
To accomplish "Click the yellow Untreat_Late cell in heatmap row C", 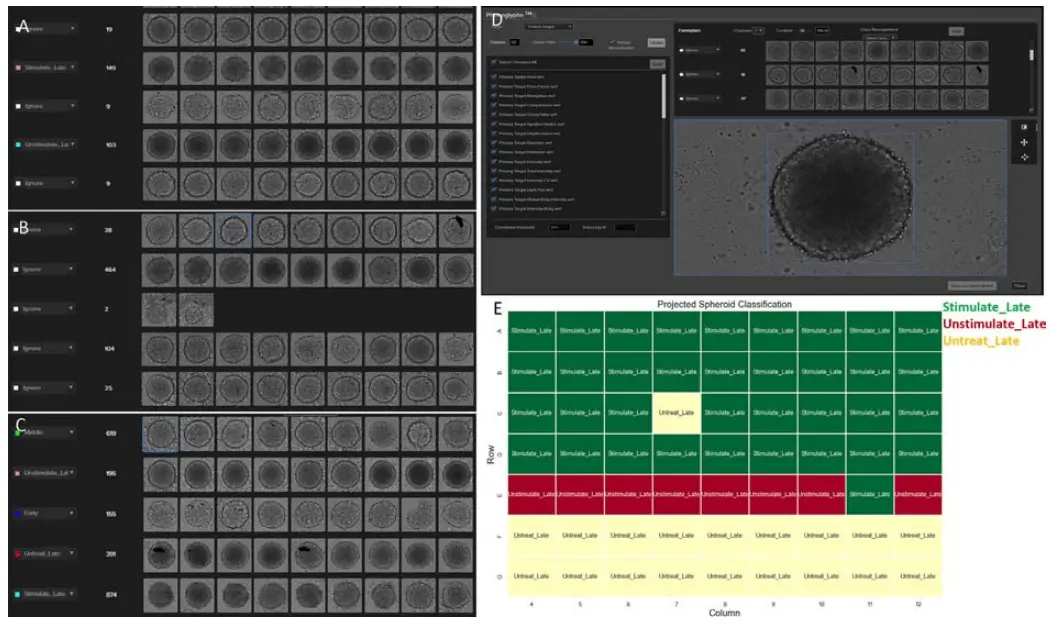I will [676, 413].
